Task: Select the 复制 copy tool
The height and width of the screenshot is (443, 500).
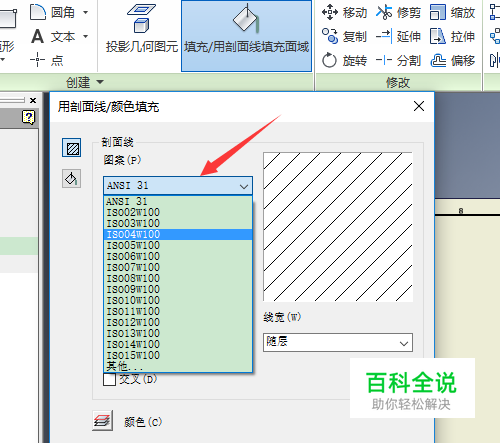Action: pos(344,36)
